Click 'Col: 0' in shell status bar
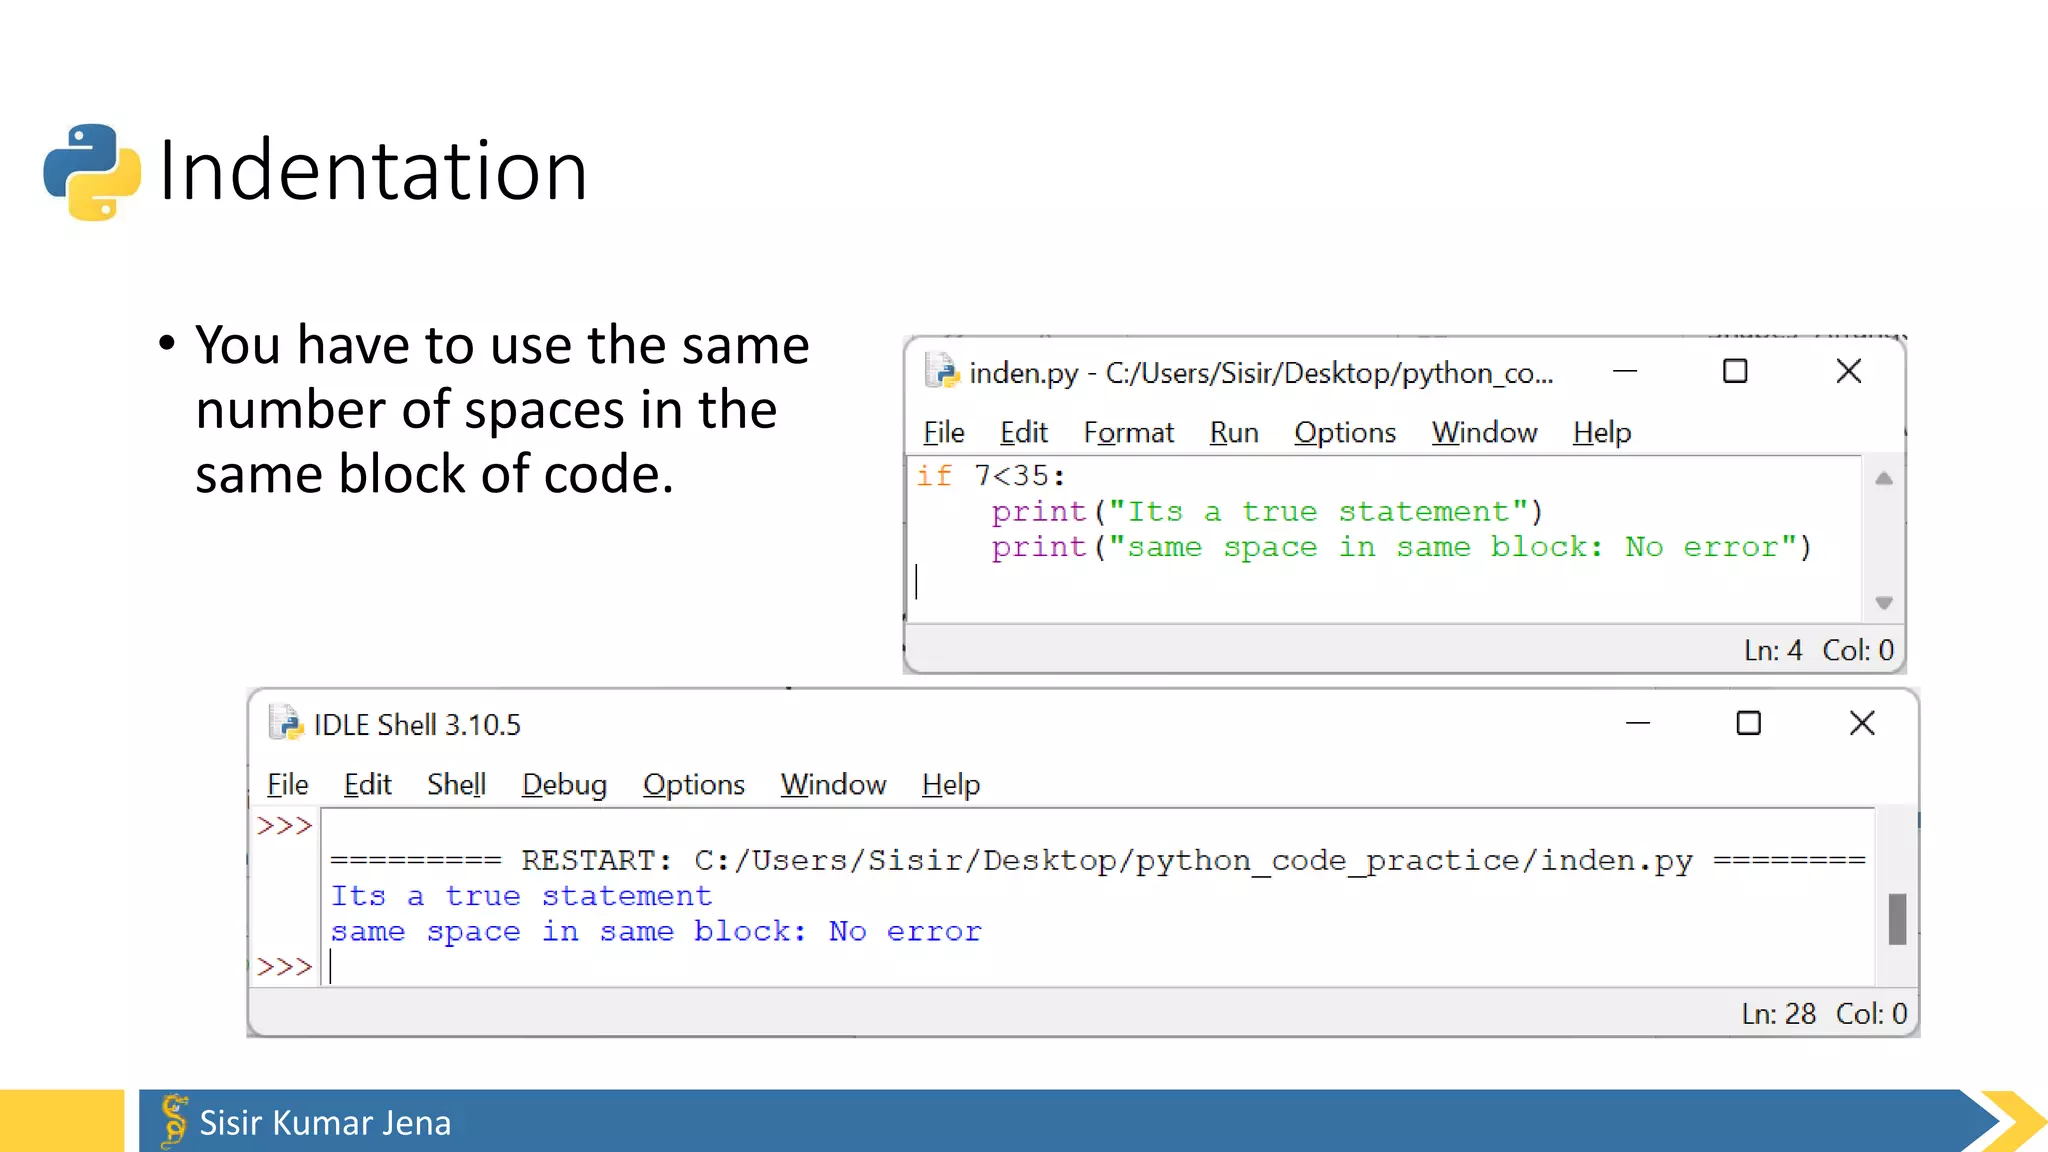Viewport: 2048px width, 1152px height. click(x=1870, y=1013)
